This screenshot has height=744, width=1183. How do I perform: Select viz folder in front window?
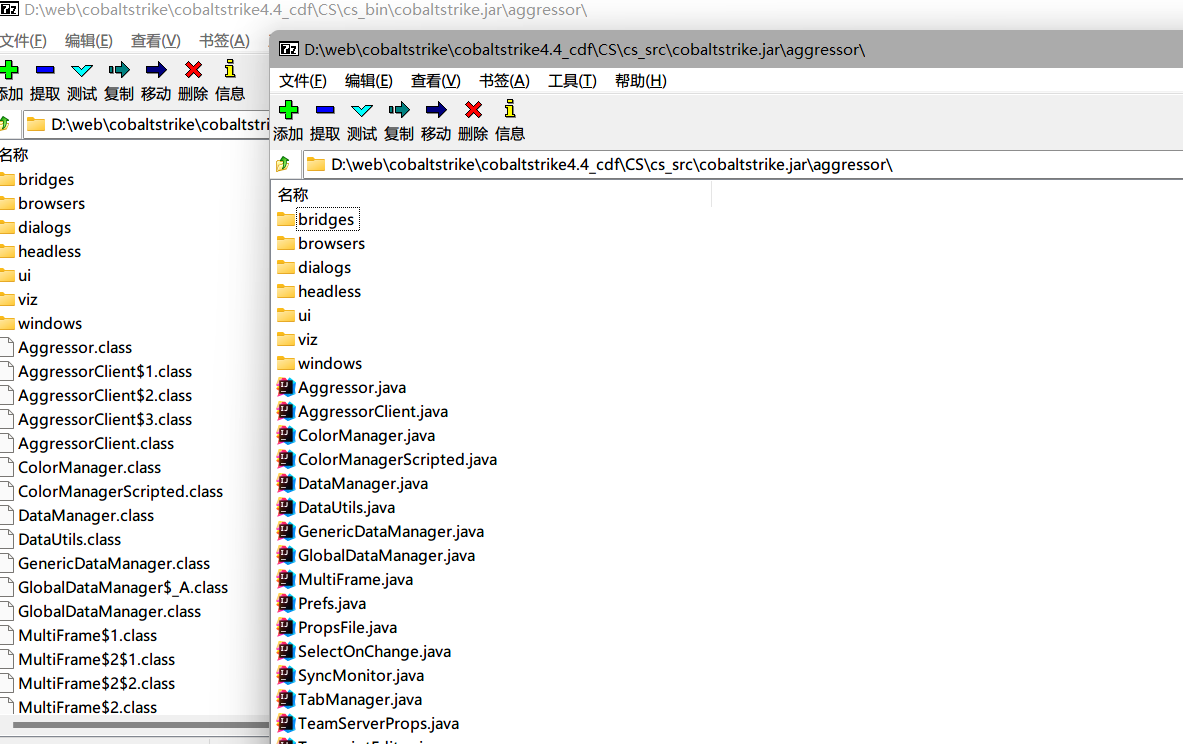pos(297,340)
